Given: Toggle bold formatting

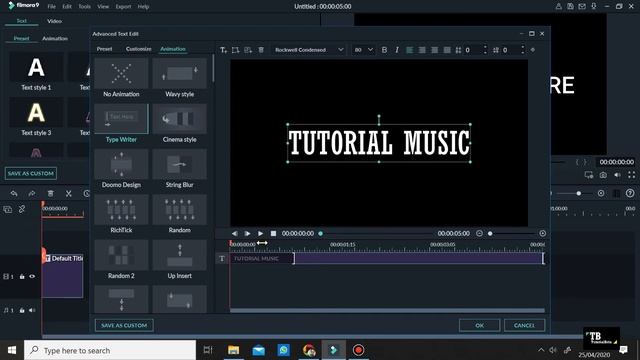Looking at the screenshot, I should pos(384,50).
